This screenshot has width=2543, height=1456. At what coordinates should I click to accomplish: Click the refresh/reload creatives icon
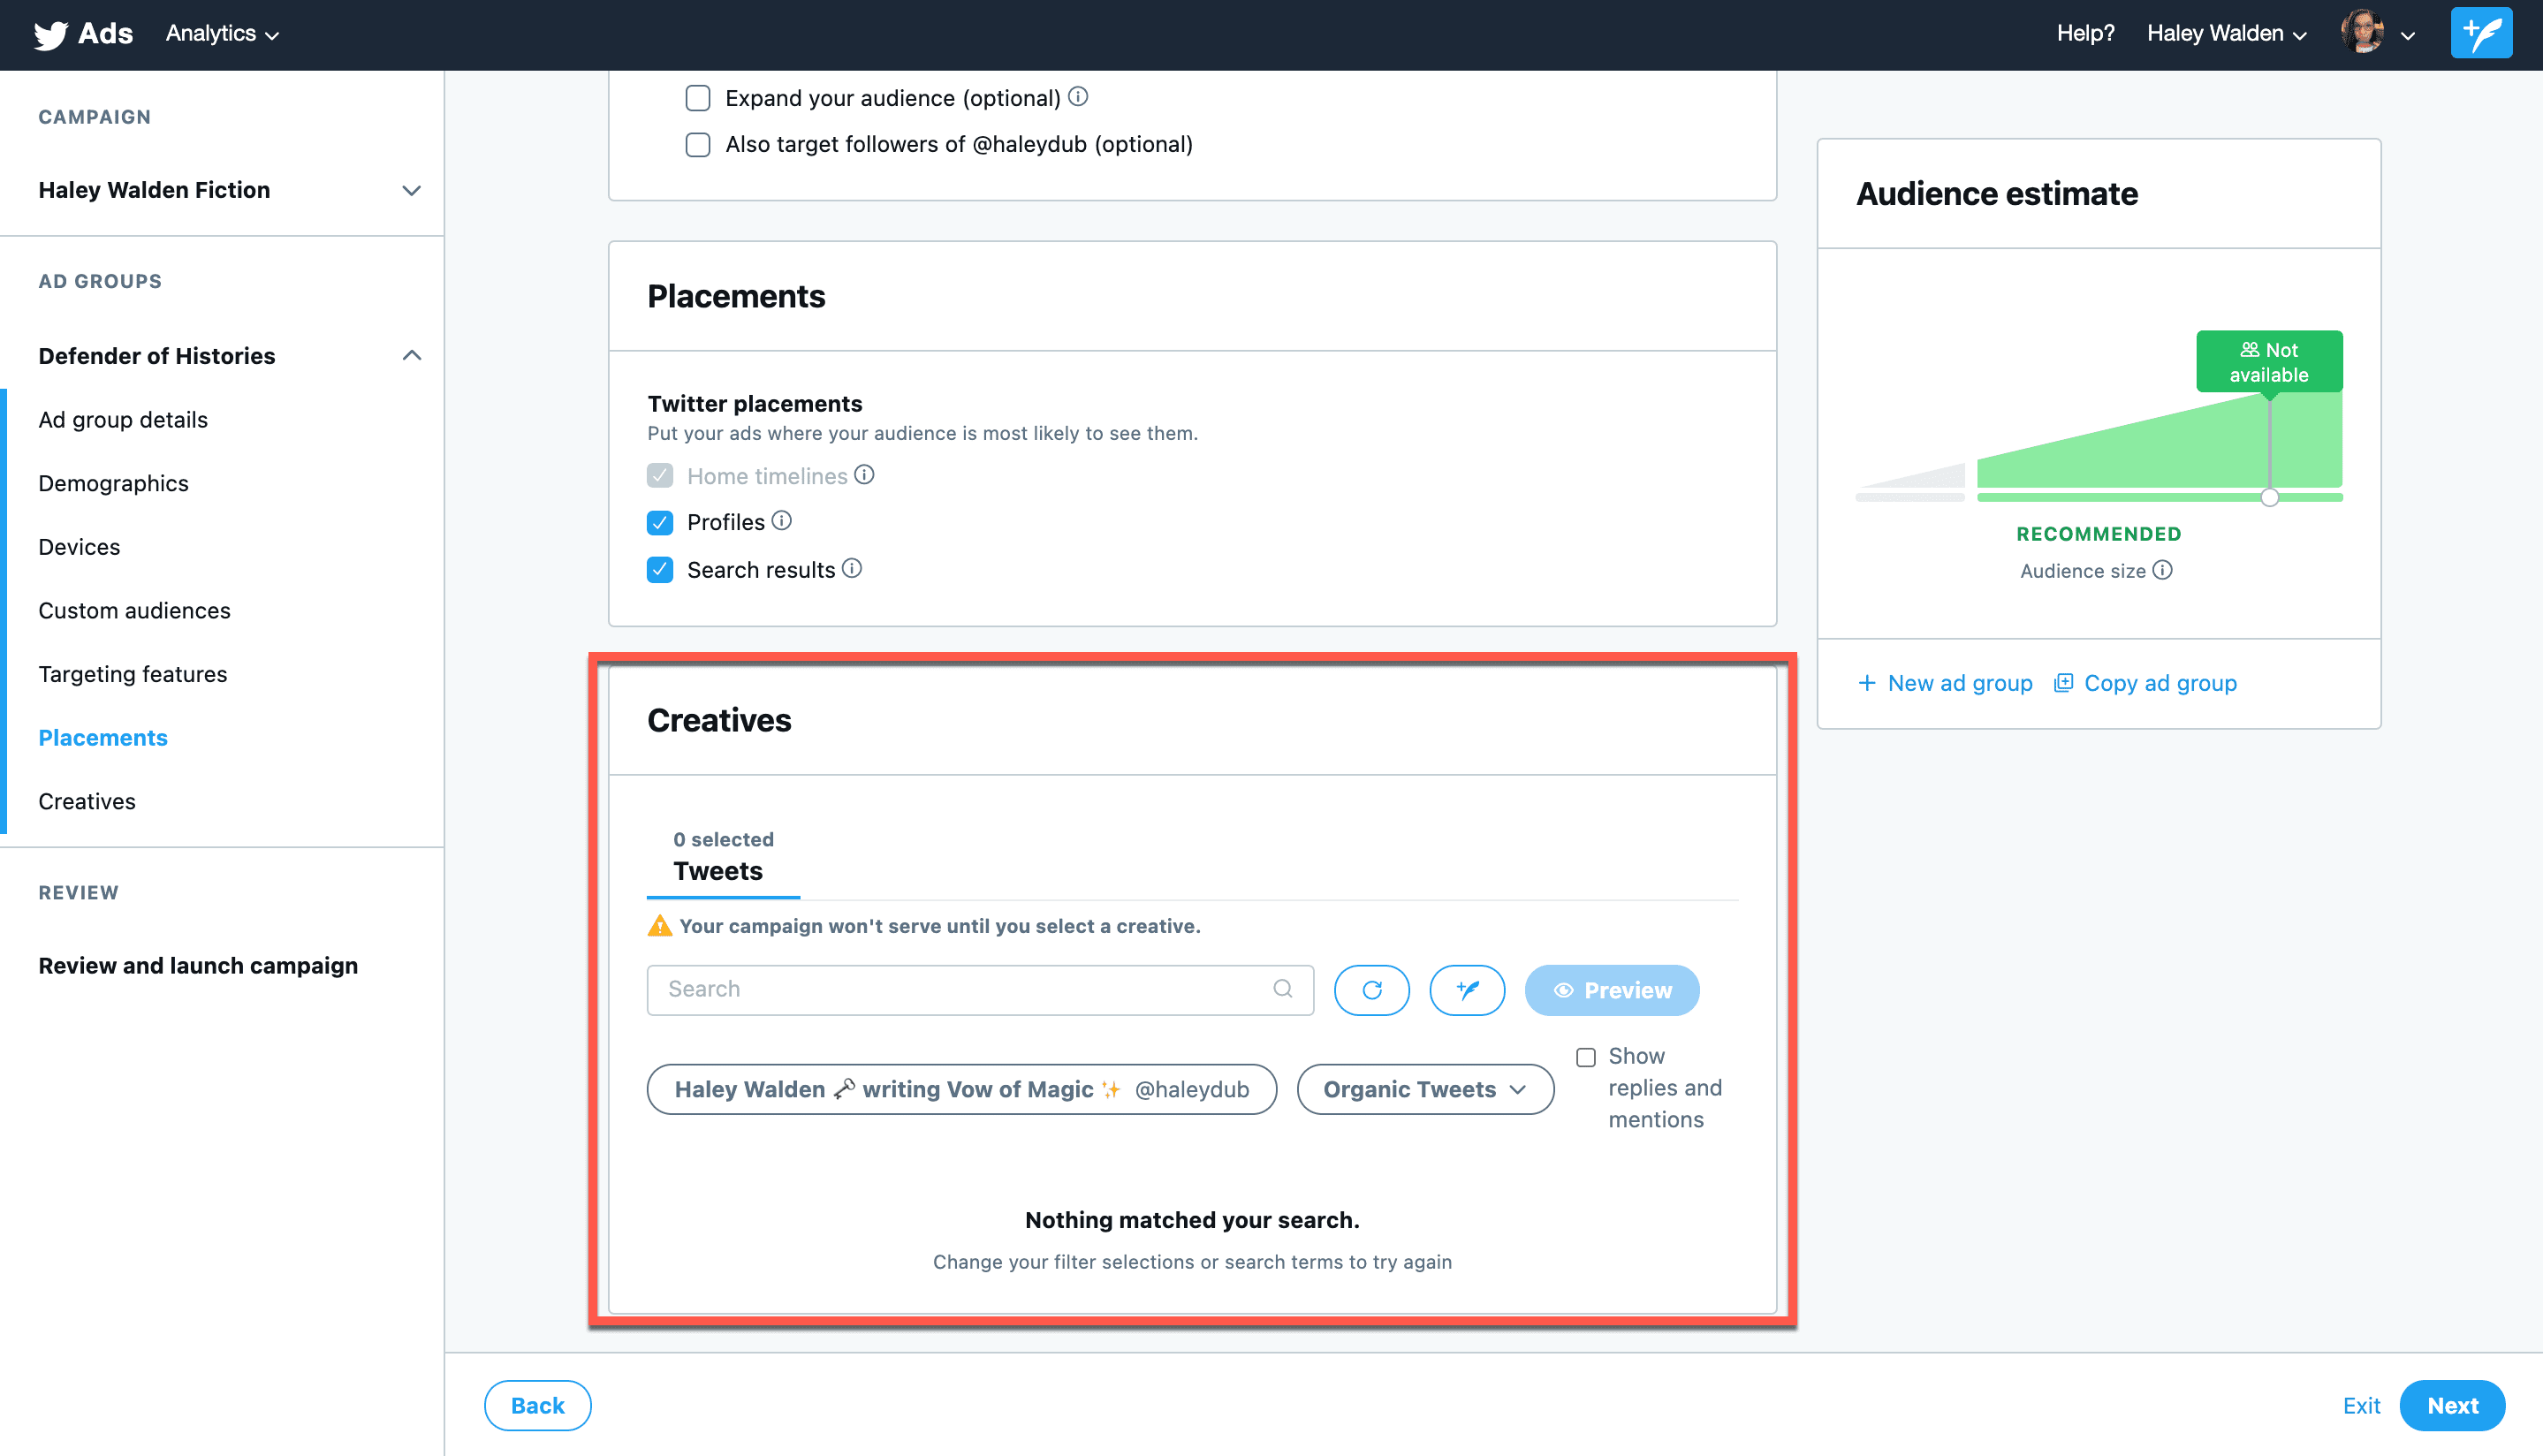point(1375,990)
